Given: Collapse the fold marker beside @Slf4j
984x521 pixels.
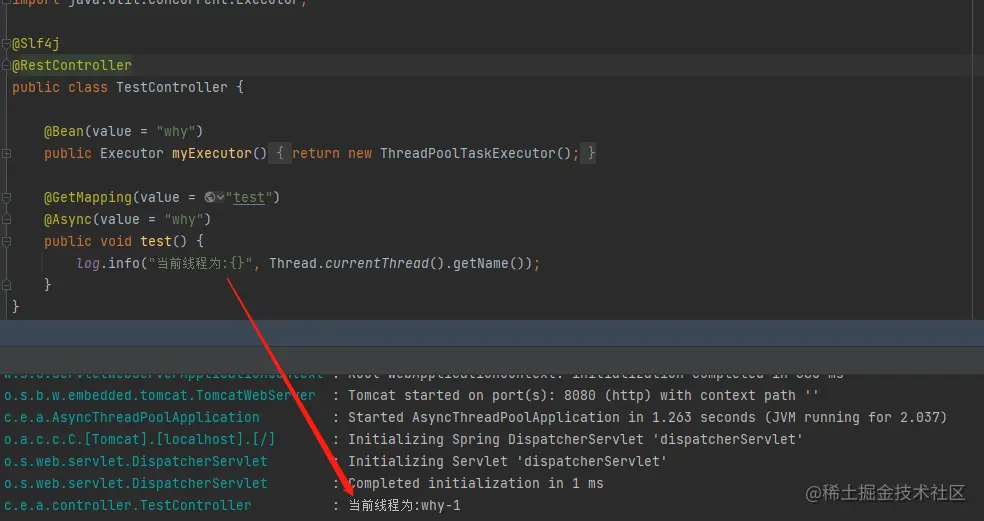Looking at the screenshot, I should pos(6,43).
